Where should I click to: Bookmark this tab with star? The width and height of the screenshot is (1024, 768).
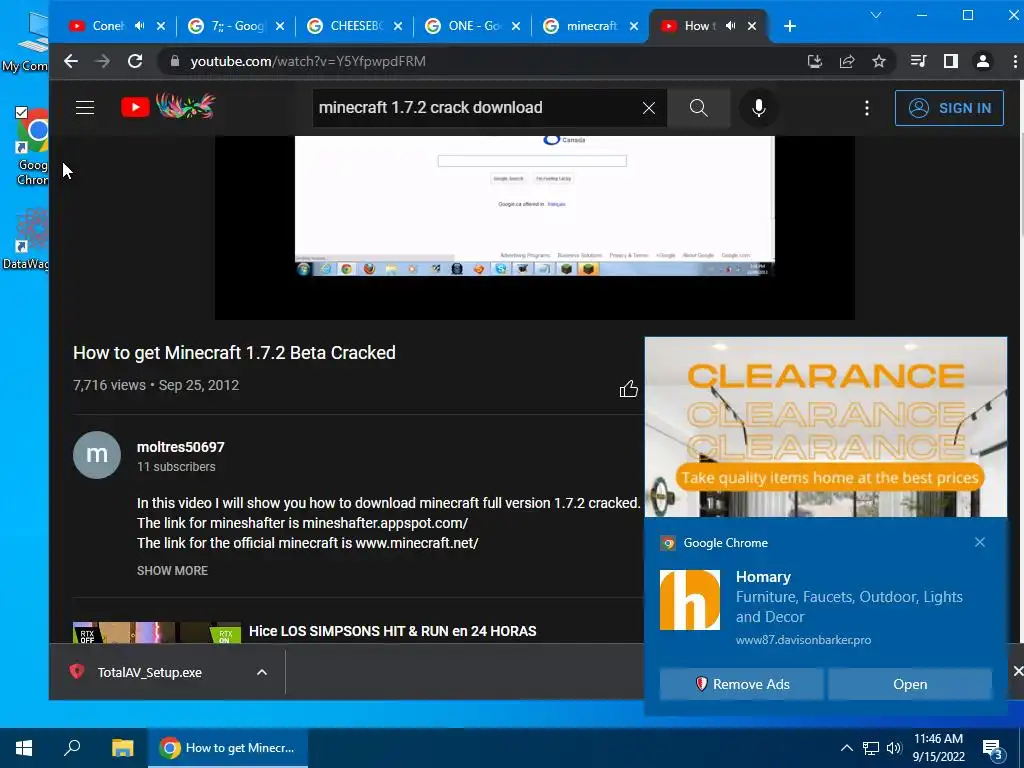tap(879, 61)
